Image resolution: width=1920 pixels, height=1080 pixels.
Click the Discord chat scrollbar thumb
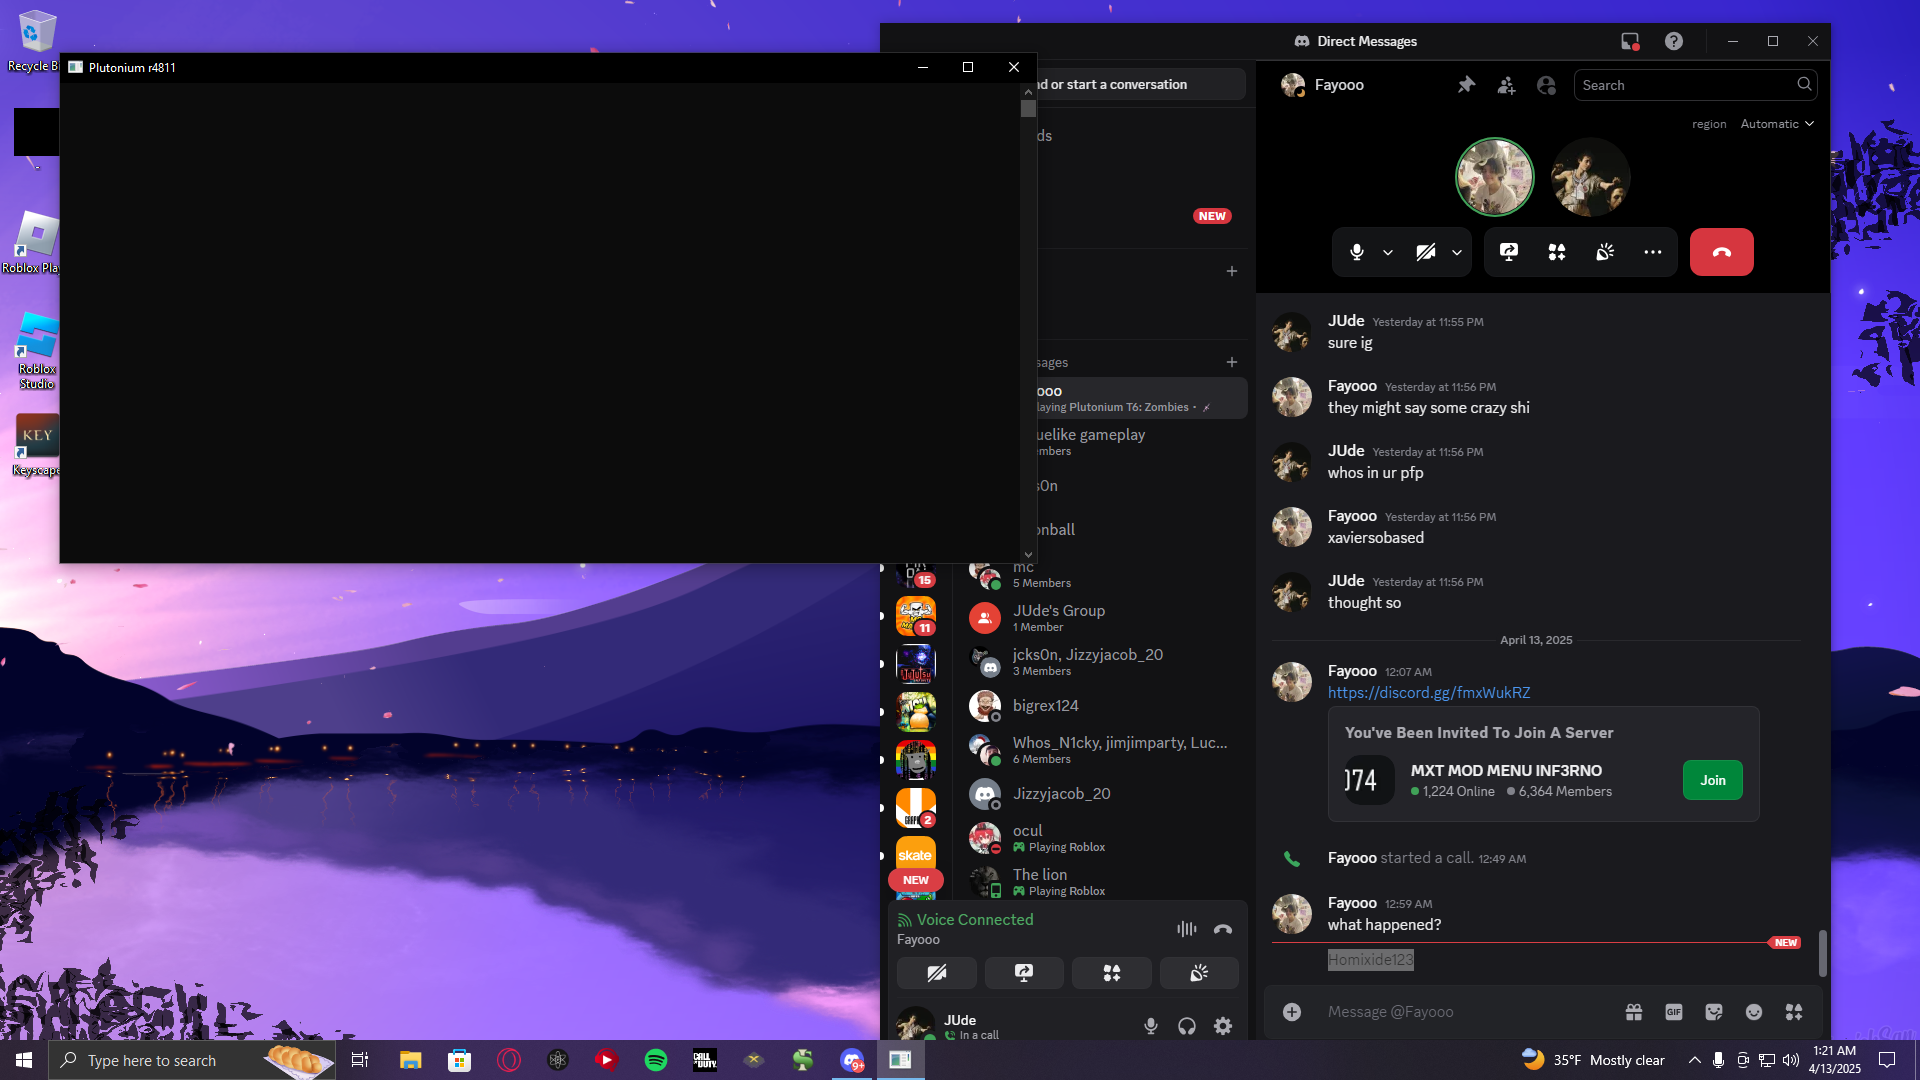pos(1822,953)
